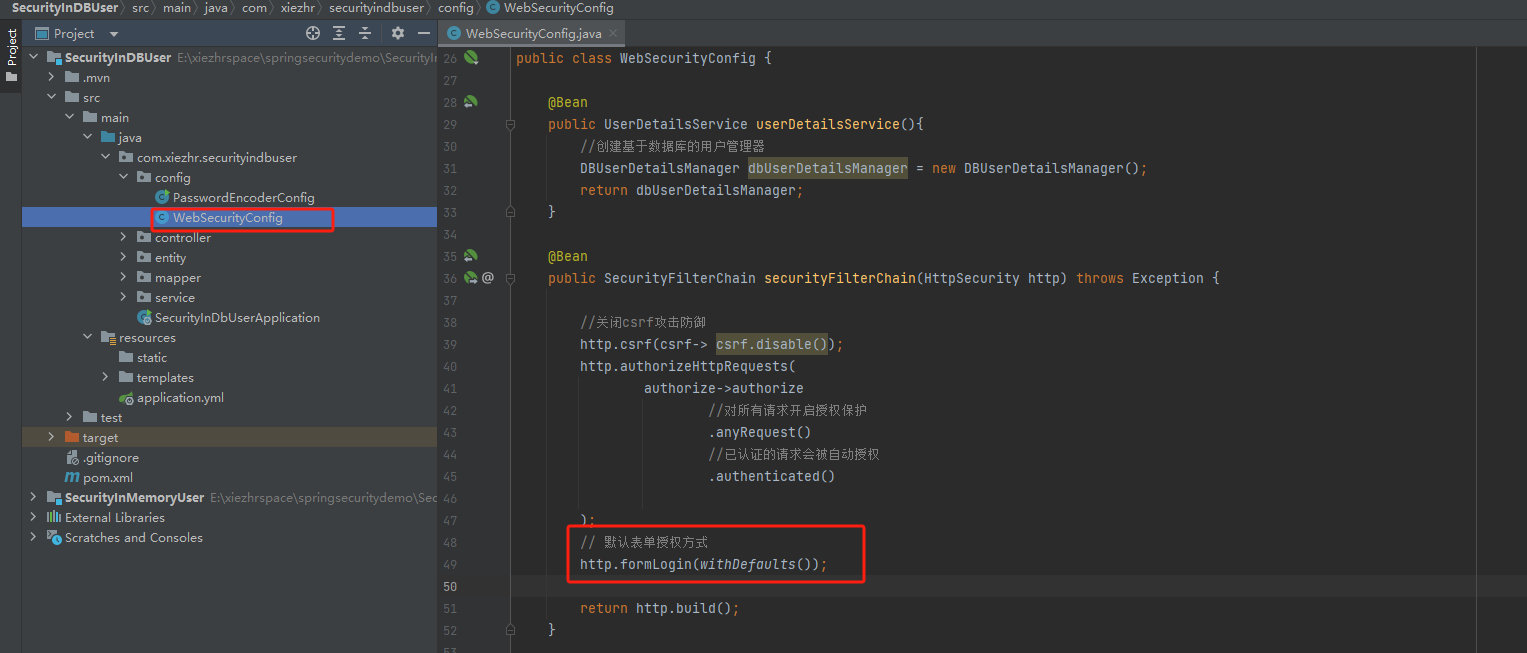Click the Spring bean gutter icon on line 28

click(470, 101)
